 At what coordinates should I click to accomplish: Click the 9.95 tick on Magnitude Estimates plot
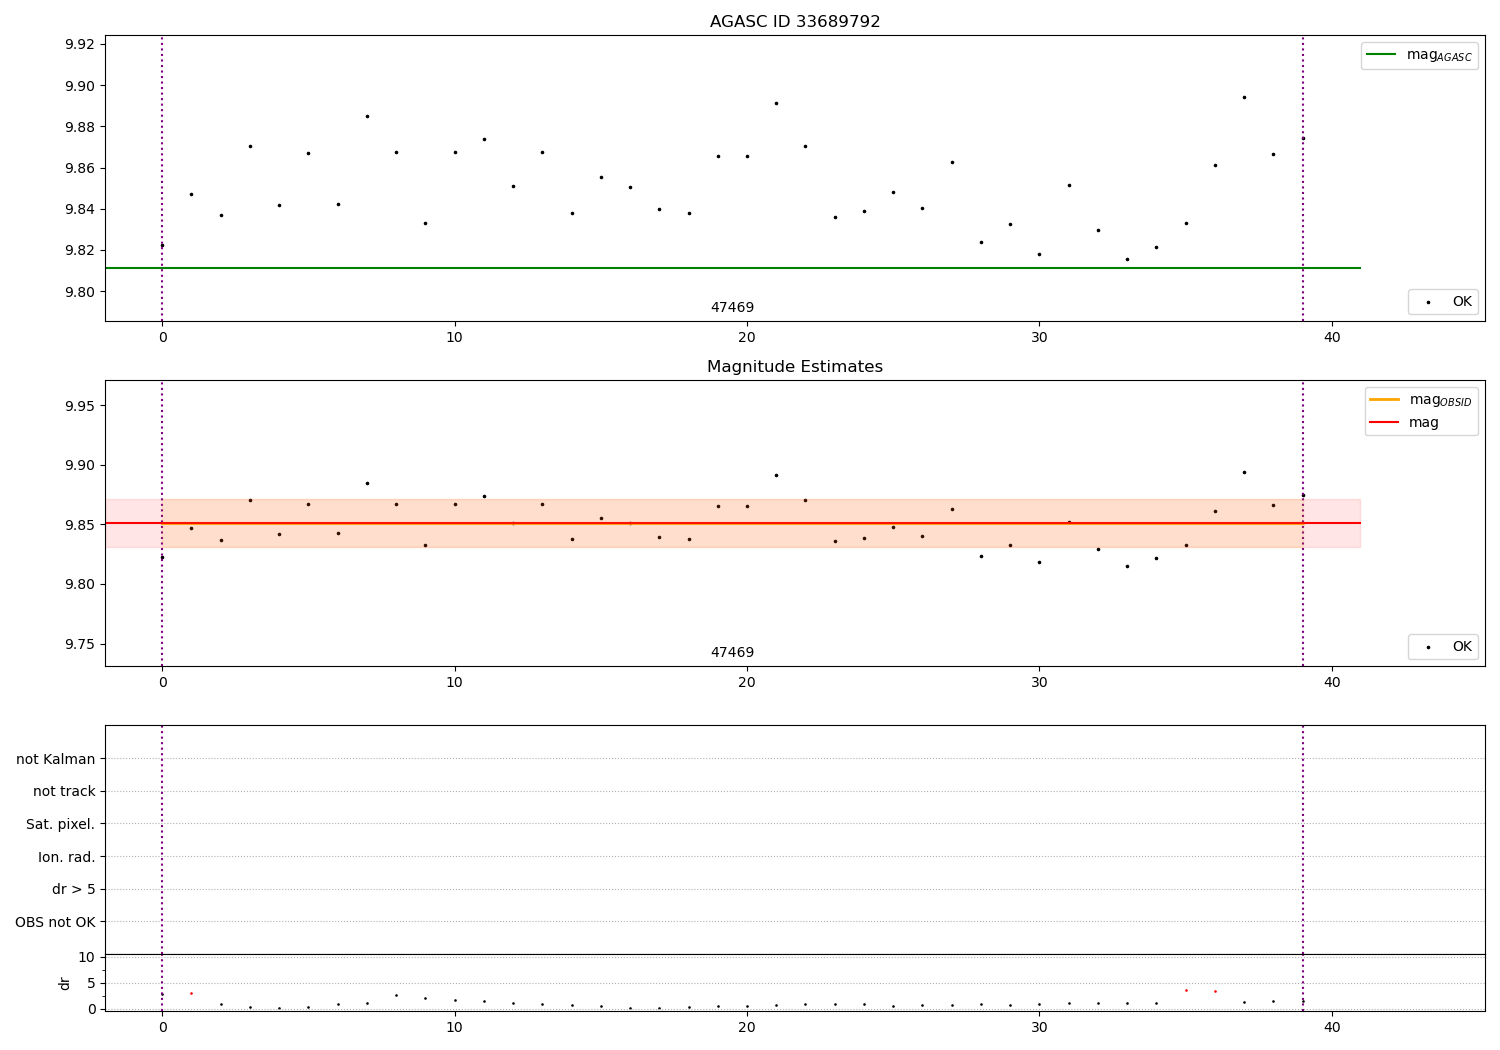79,406
